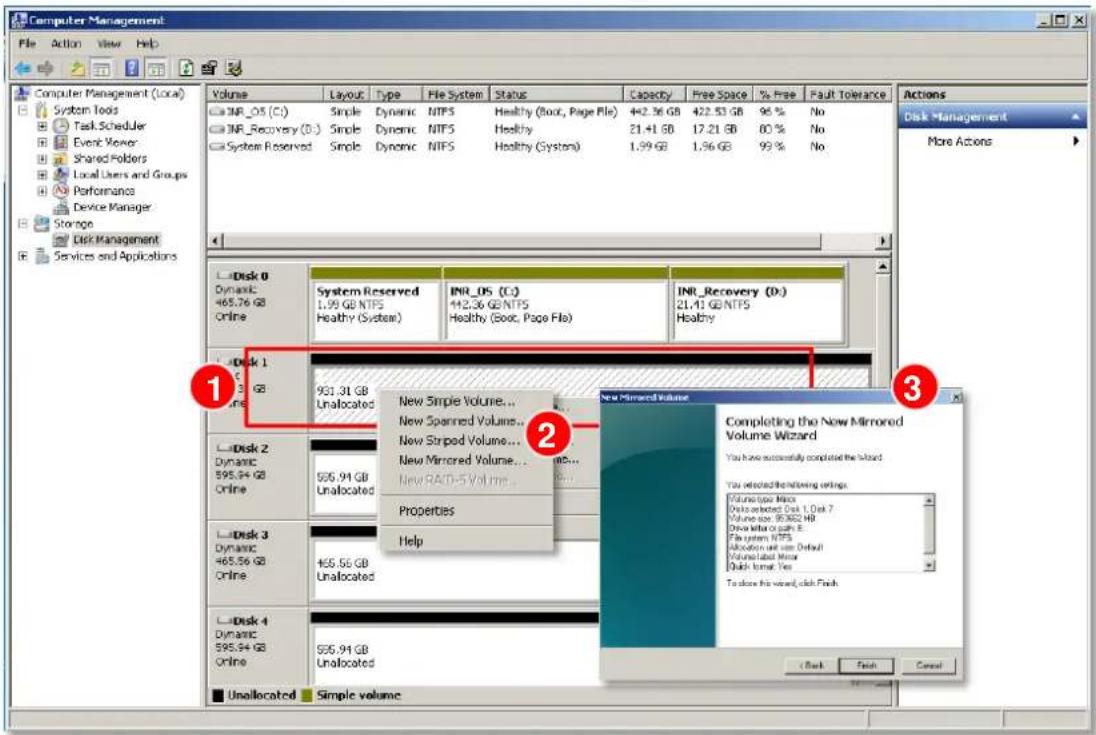The width and height of the screenshot is (1096, 735).
Task: Sort by the Capacity column header
Action: point(654,94)
